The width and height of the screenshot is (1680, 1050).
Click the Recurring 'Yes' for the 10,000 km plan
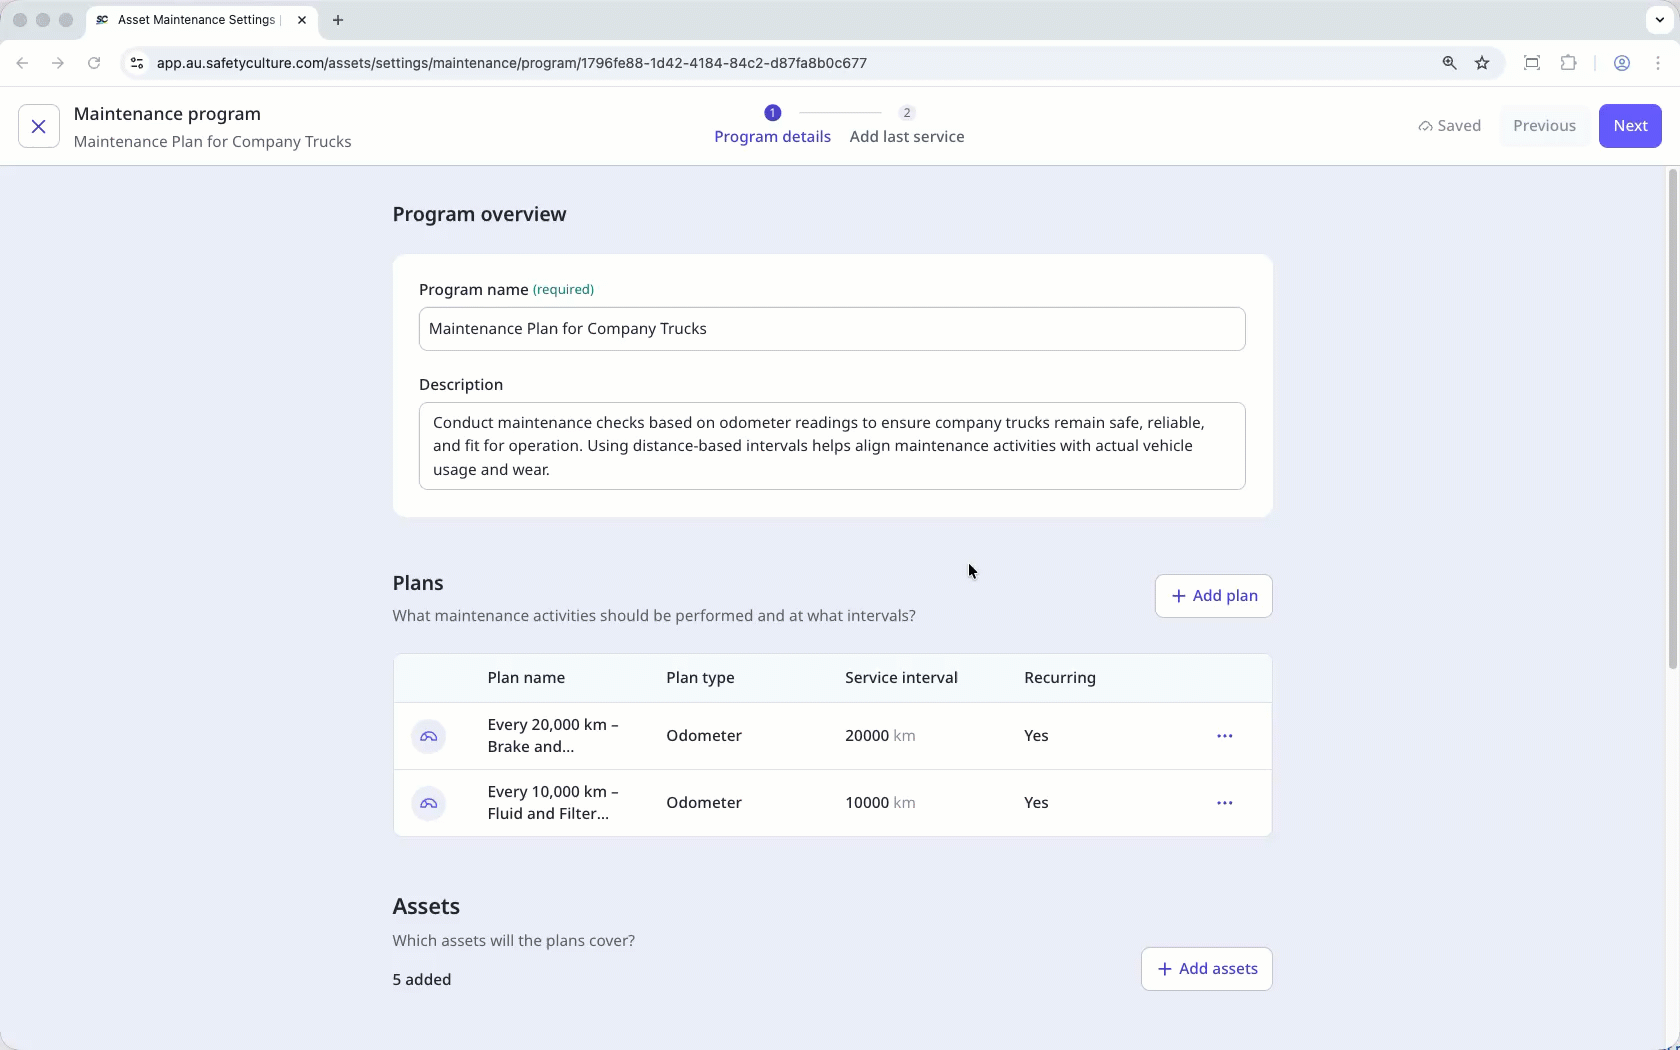pyautogui.click(x=1036, y=803)
